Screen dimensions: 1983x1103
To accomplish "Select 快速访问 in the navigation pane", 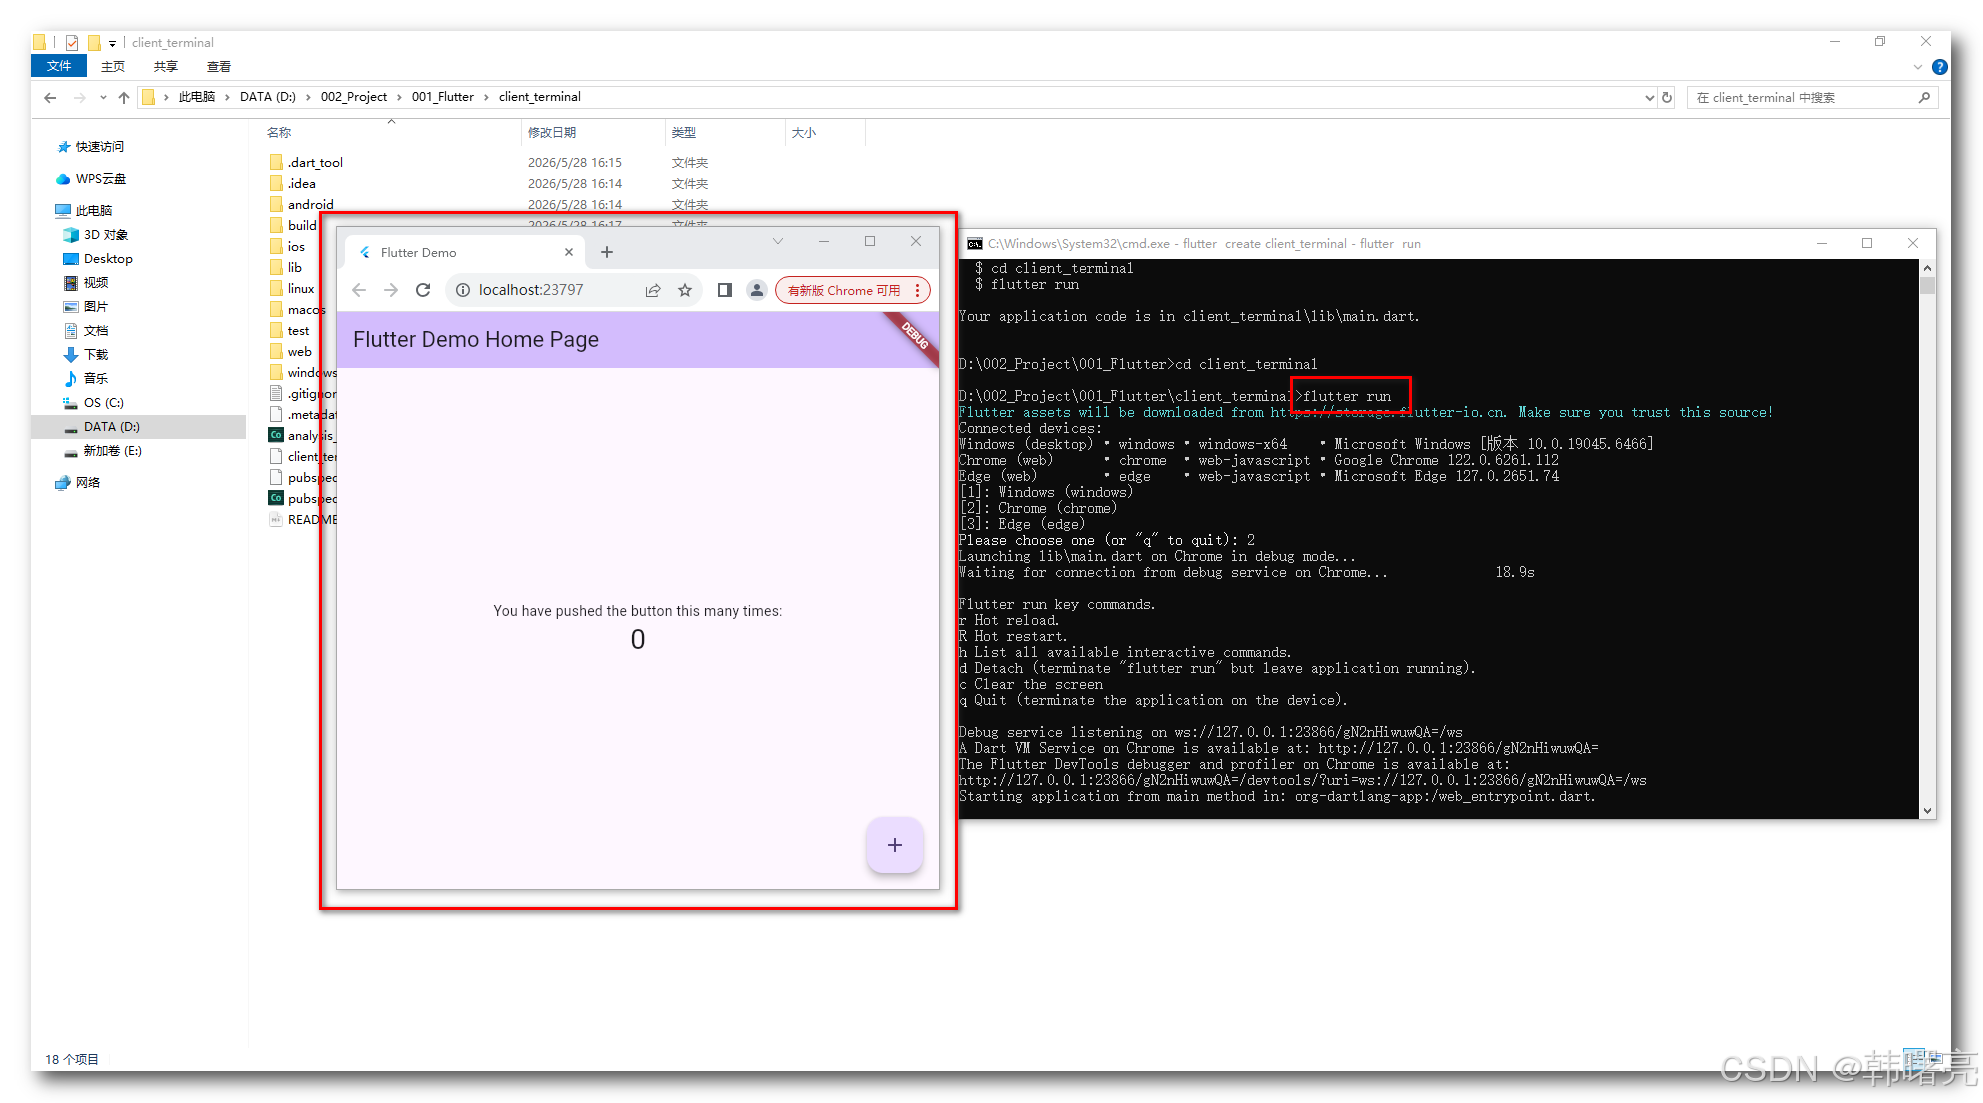I will tap(100, 147).
